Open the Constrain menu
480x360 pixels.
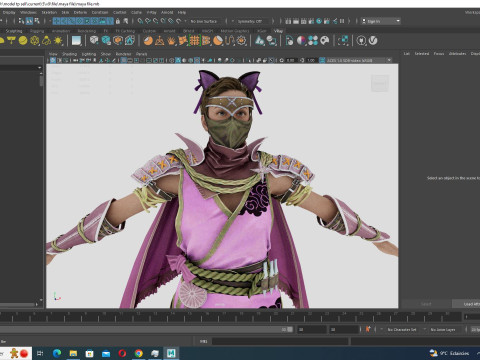pyautogui.click(x=100, y=12)
